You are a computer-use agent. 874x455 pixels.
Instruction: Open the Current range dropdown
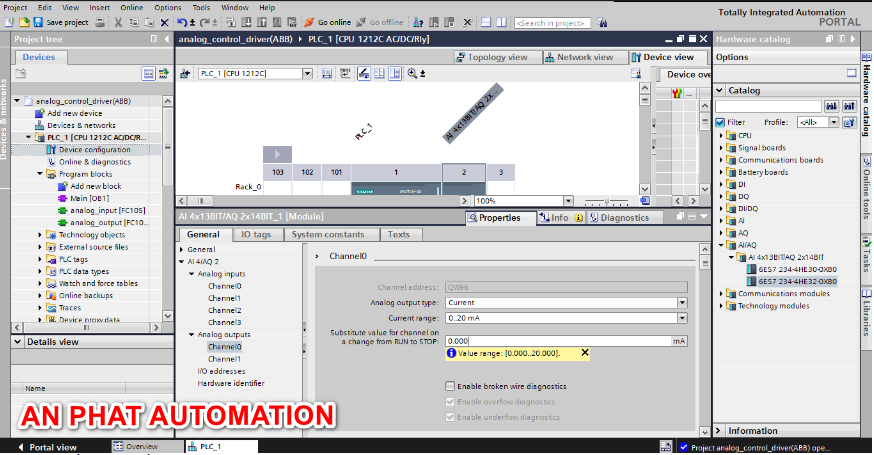coord(682,317)
